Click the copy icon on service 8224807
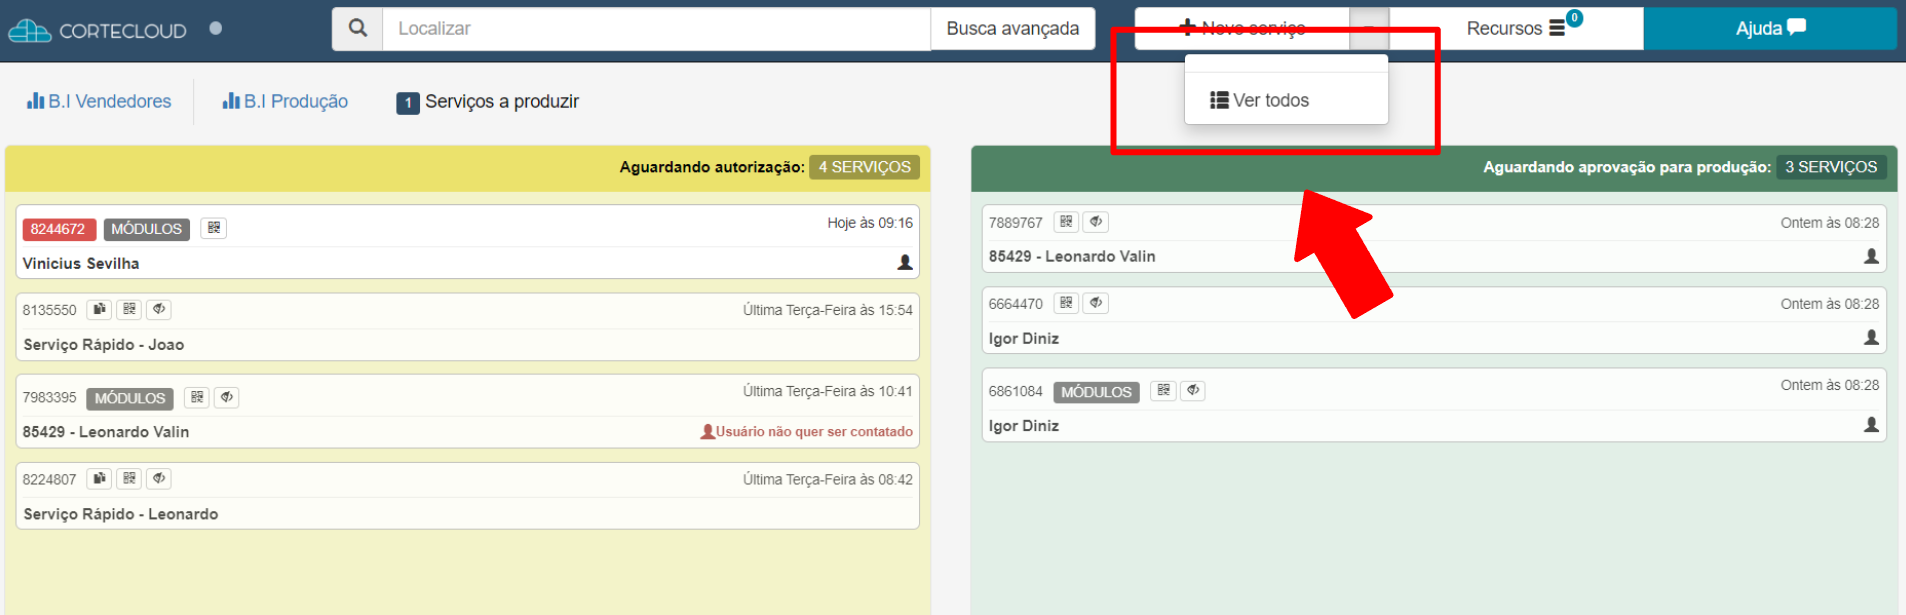 click(99, 478)
